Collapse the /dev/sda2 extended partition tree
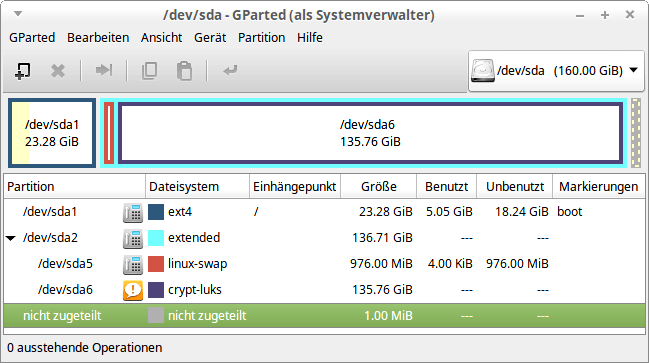This screenshot has height=363, width=649. coord(11,238)
